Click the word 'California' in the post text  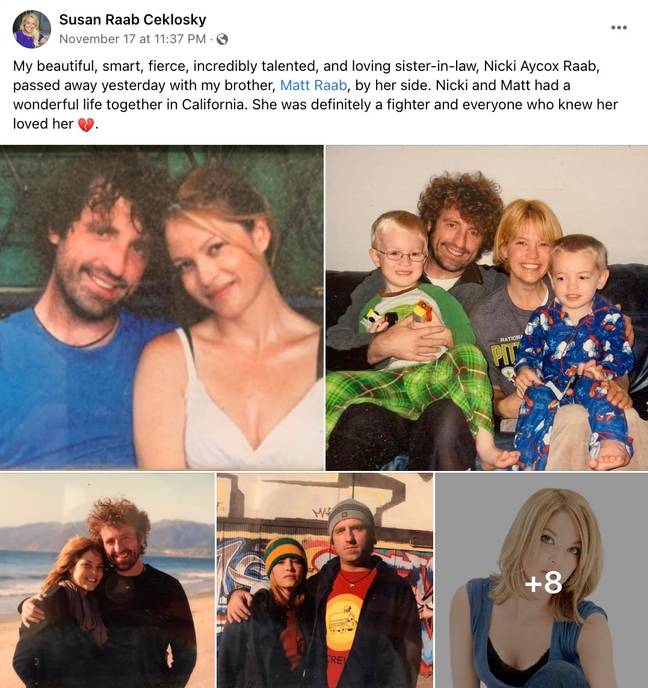(x=213, y=104)
